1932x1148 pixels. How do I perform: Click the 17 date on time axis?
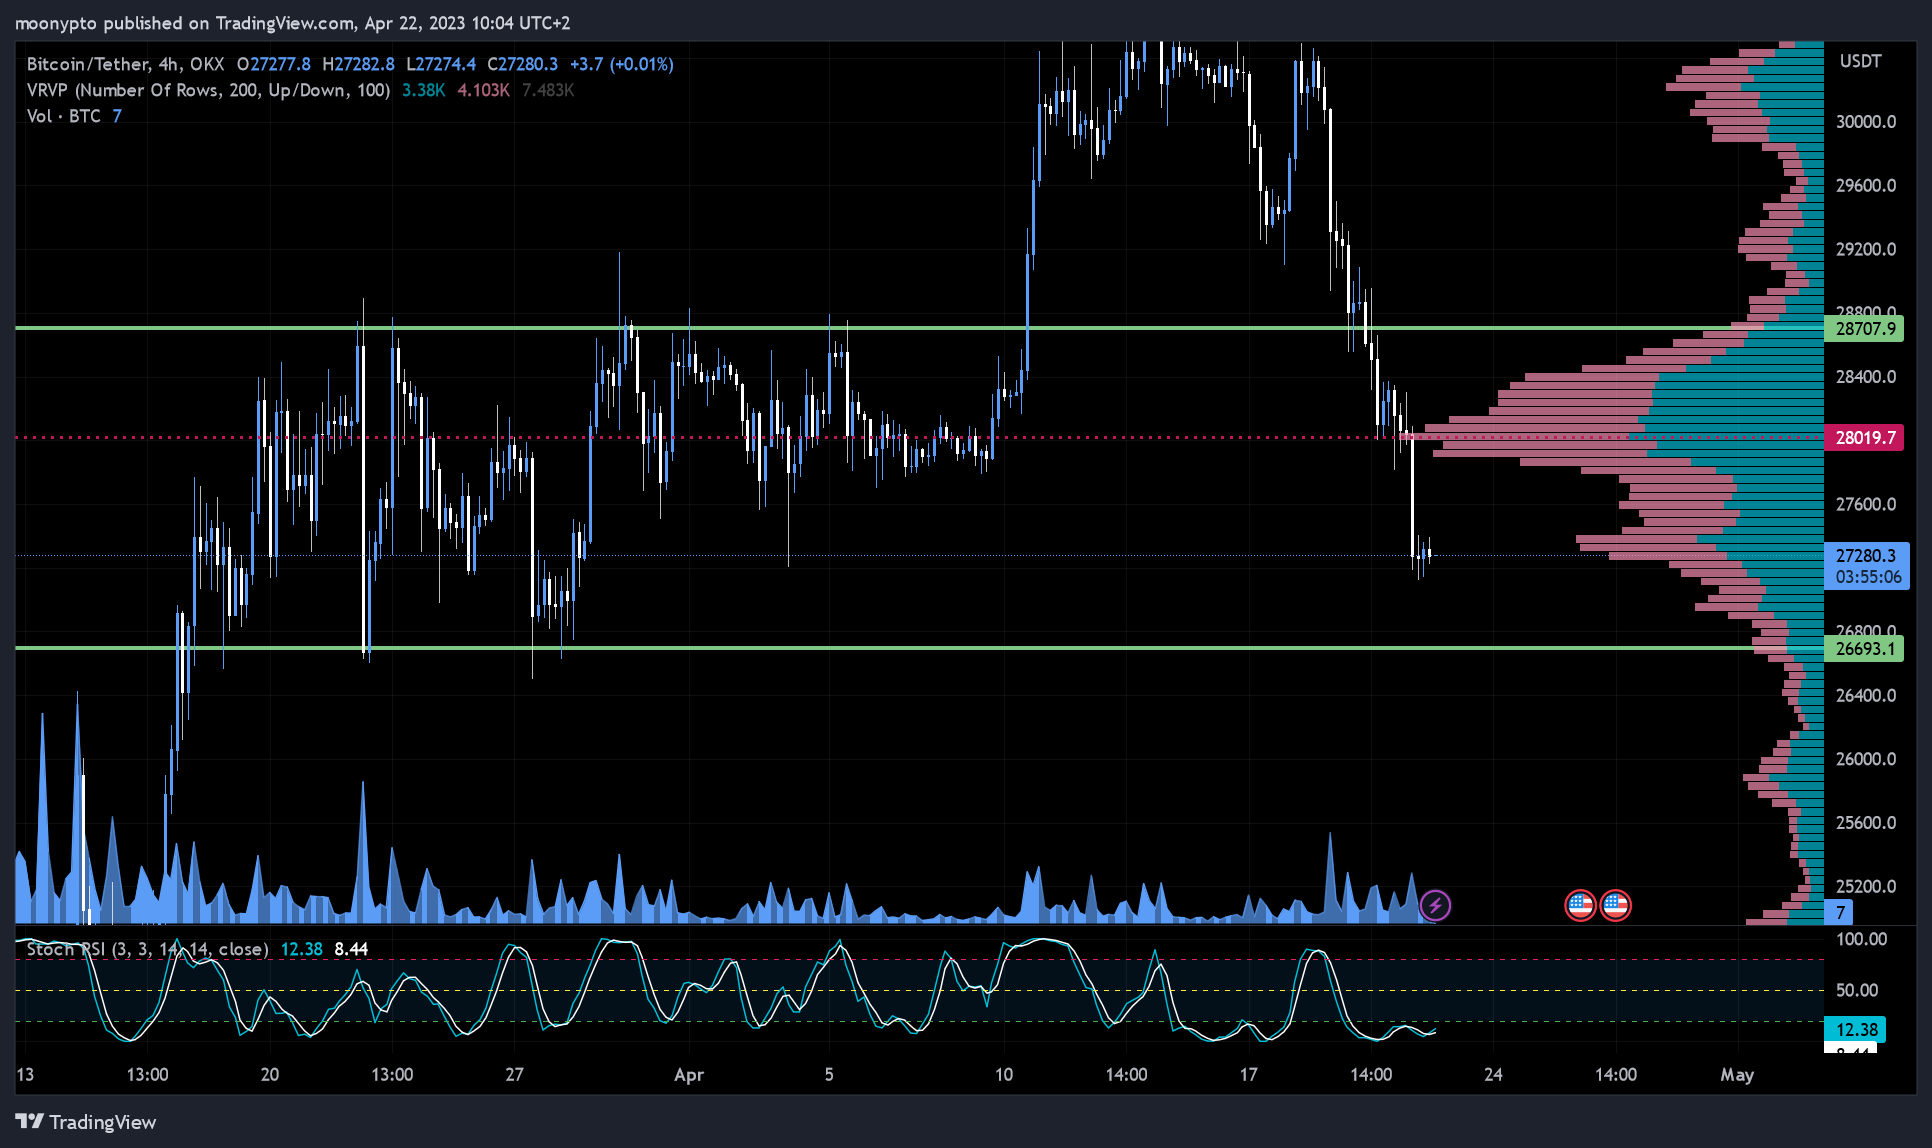pos(1248,1075)
